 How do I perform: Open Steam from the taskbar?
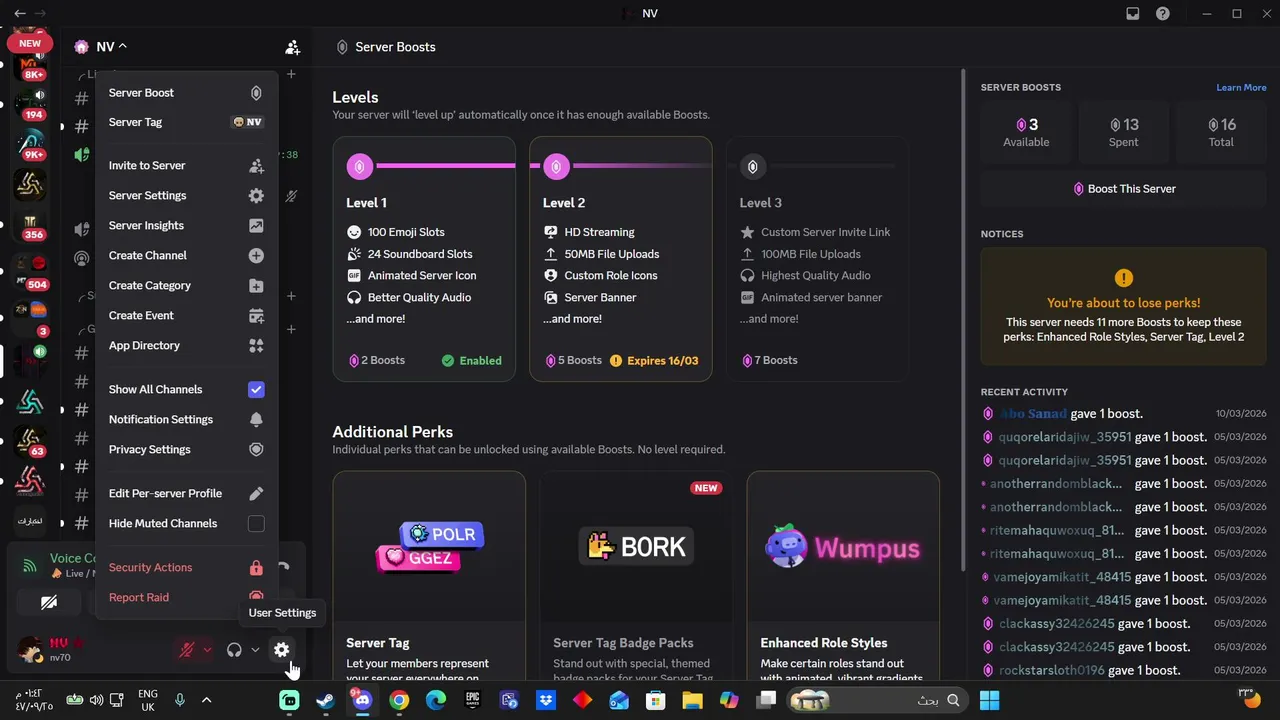(x=326, y=701)
